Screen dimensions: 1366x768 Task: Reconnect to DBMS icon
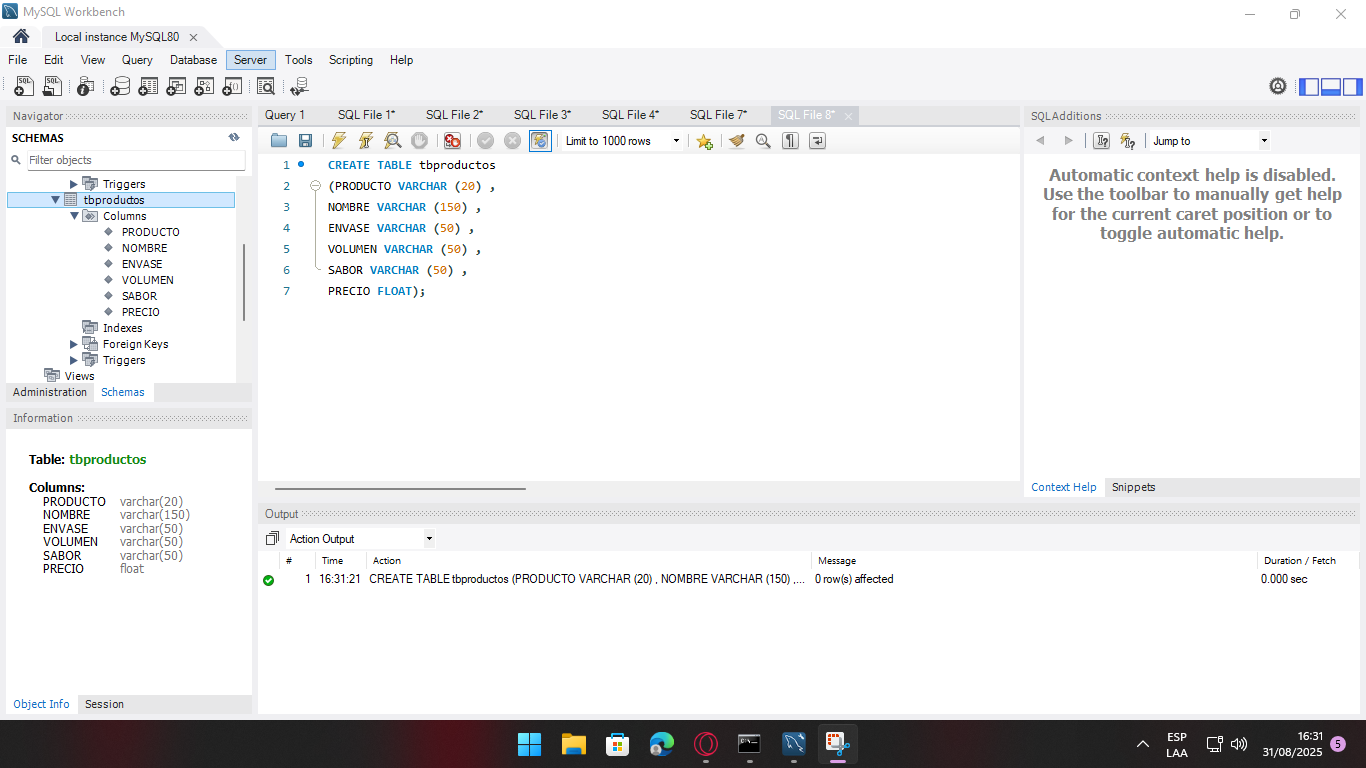[x=298, y=87]
